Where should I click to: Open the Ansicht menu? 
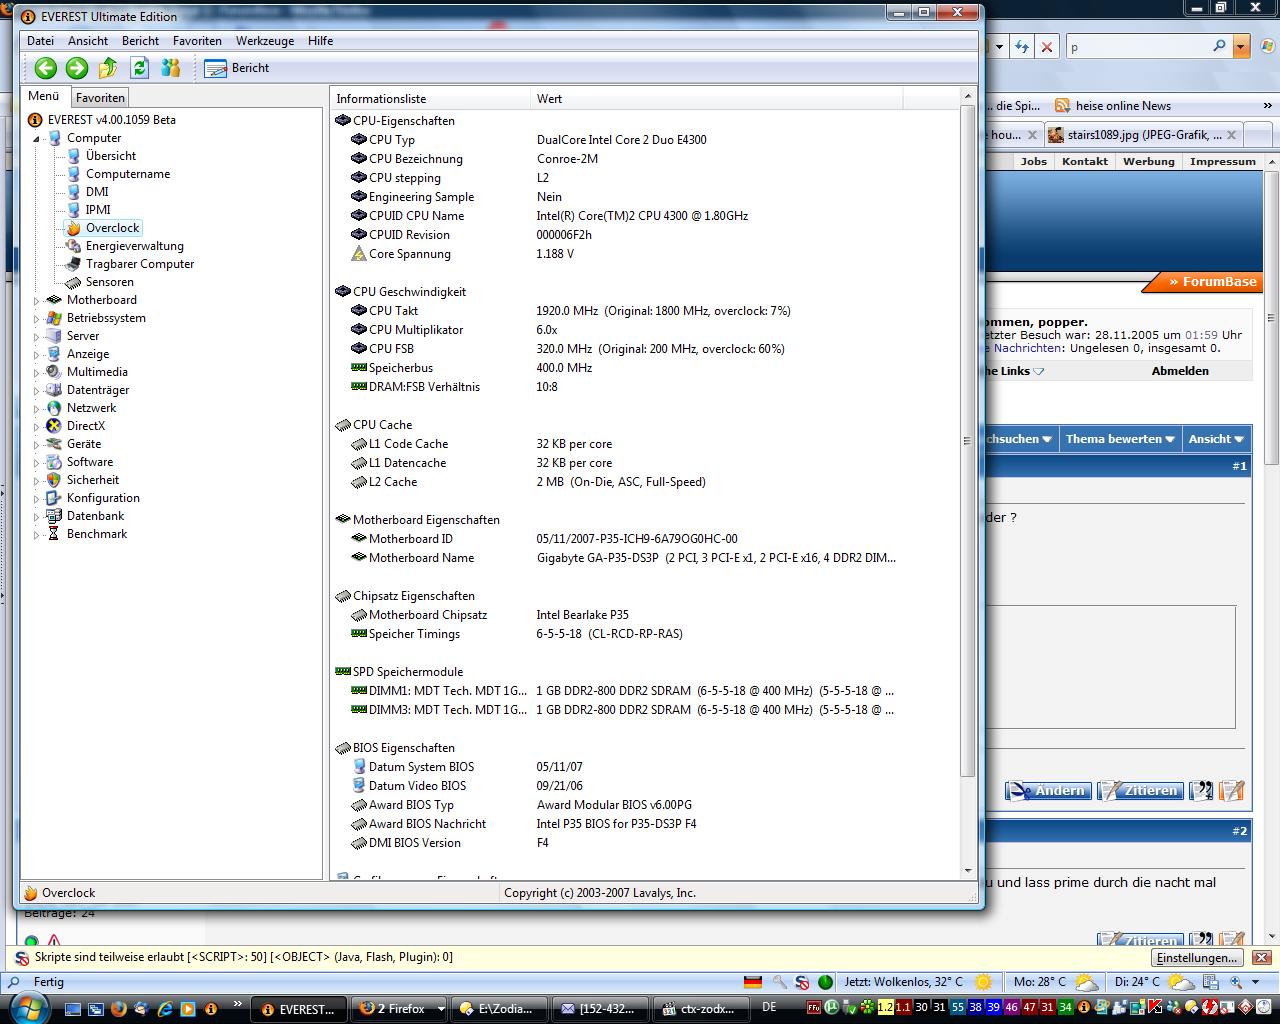tap(88, 41)
